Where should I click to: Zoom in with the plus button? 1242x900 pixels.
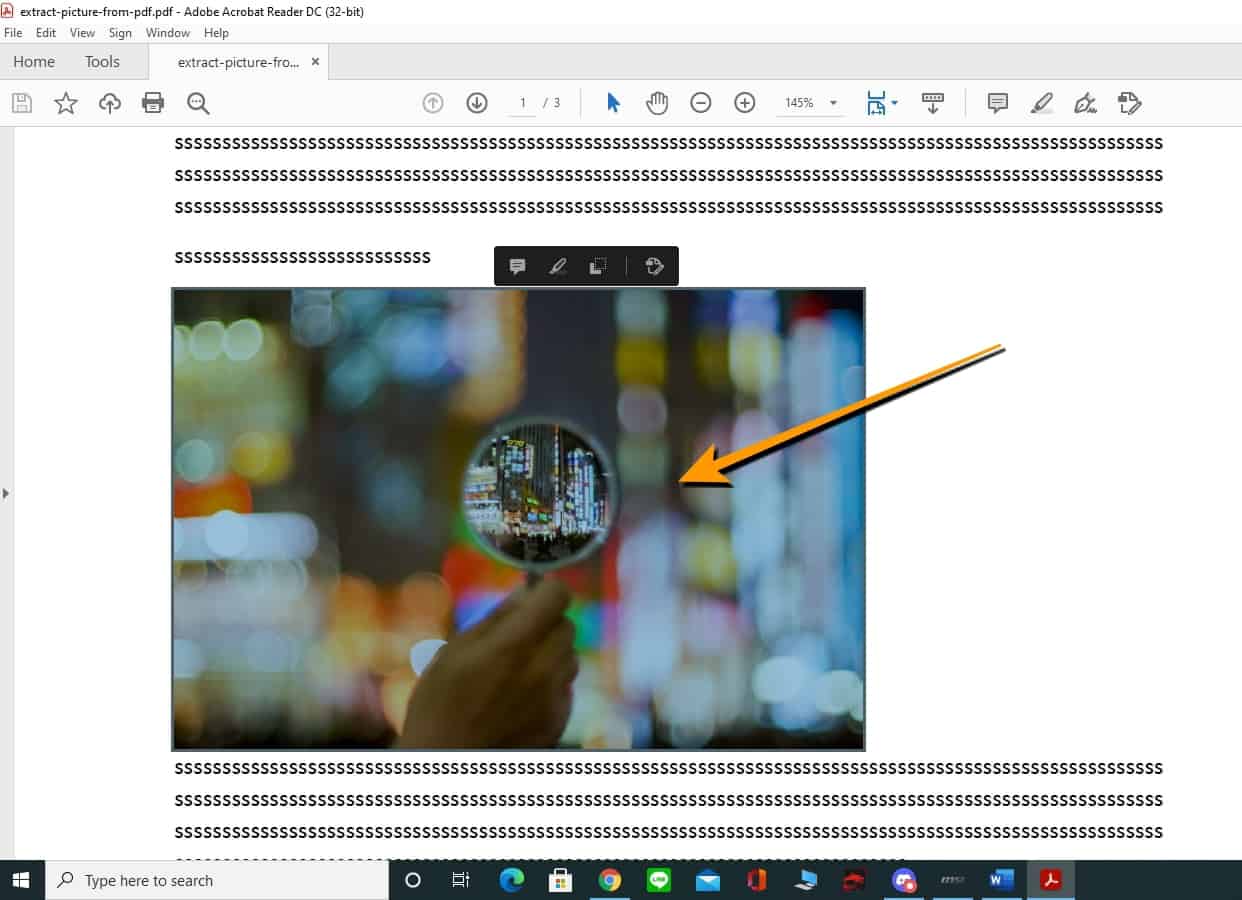click(745, 103)
